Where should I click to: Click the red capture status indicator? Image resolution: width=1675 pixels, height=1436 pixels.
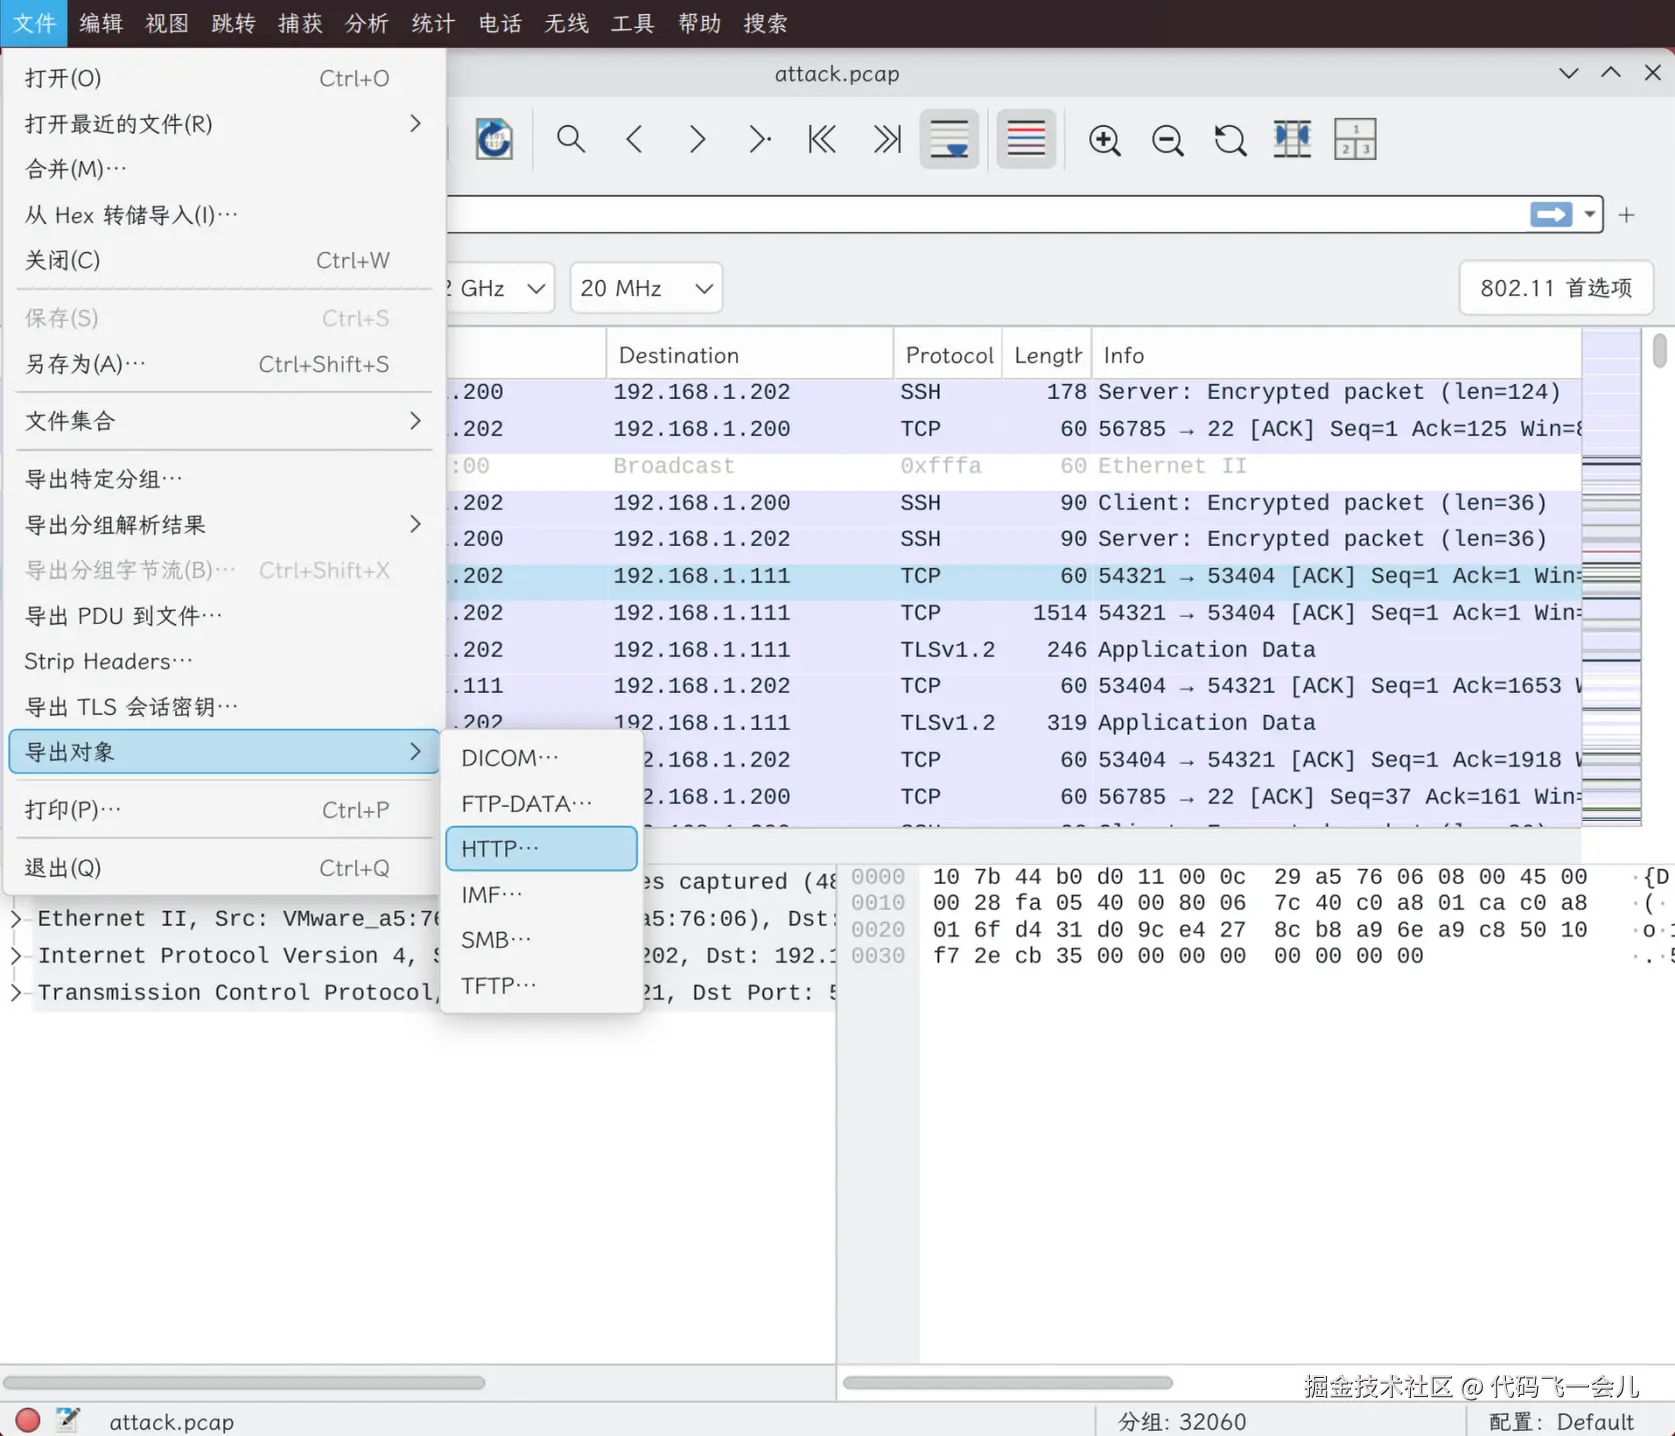click(x=28, y=1420)
